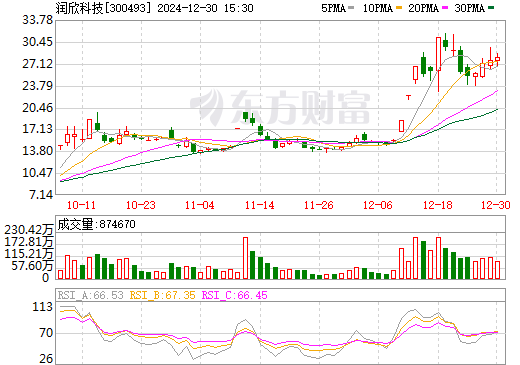Screen dimensions: 520x365
Task: Click the 30.45 price axis label
Action: point(38,42)
